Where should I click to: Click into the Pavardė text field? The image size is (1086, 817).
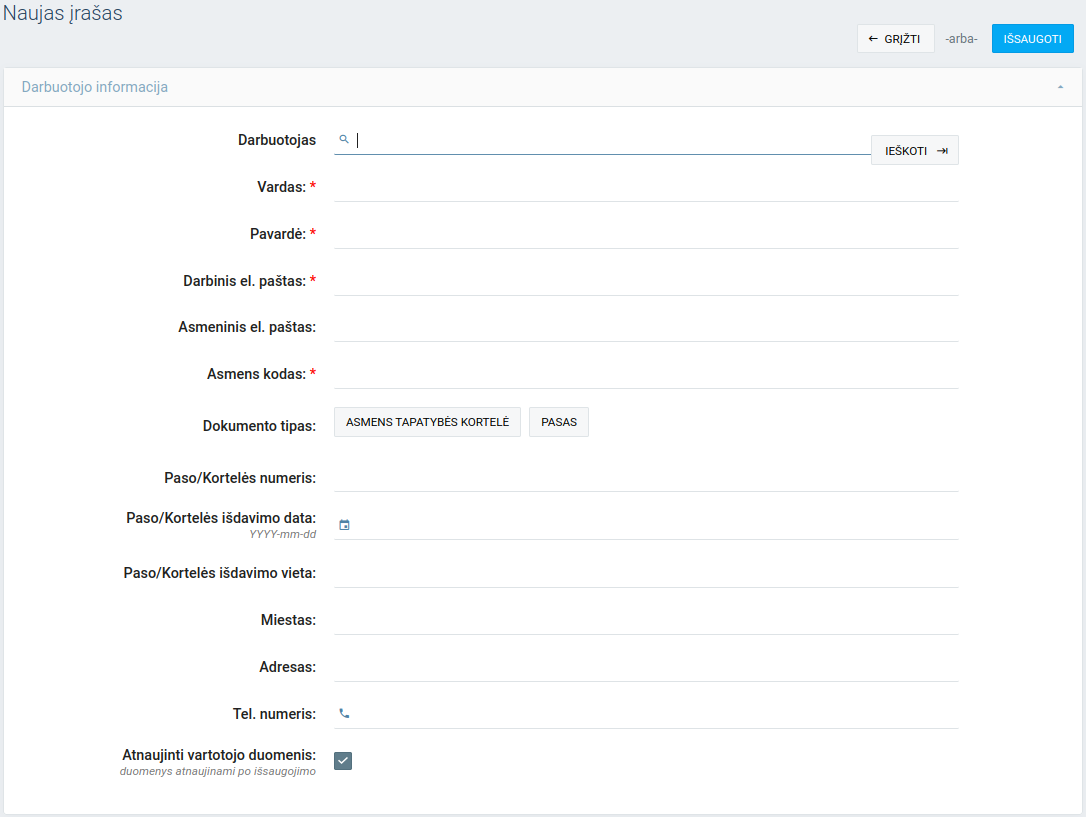[645, 234]
